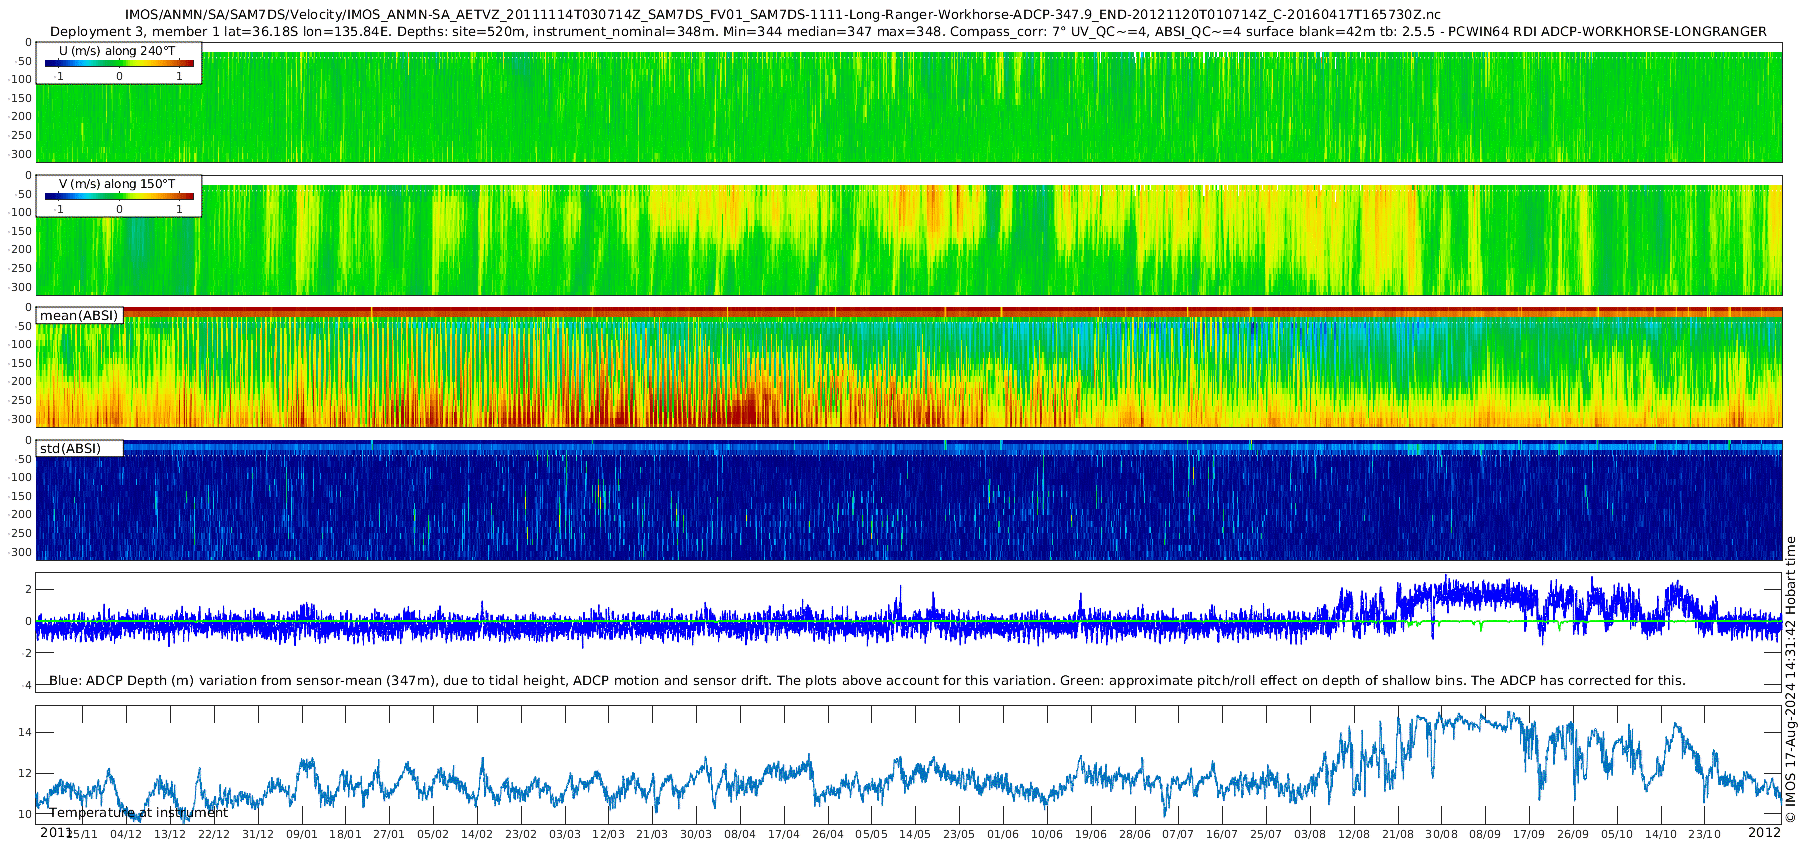Click the 14/10 date tick label
The image size is (1800, 850).
(1661, 834)
